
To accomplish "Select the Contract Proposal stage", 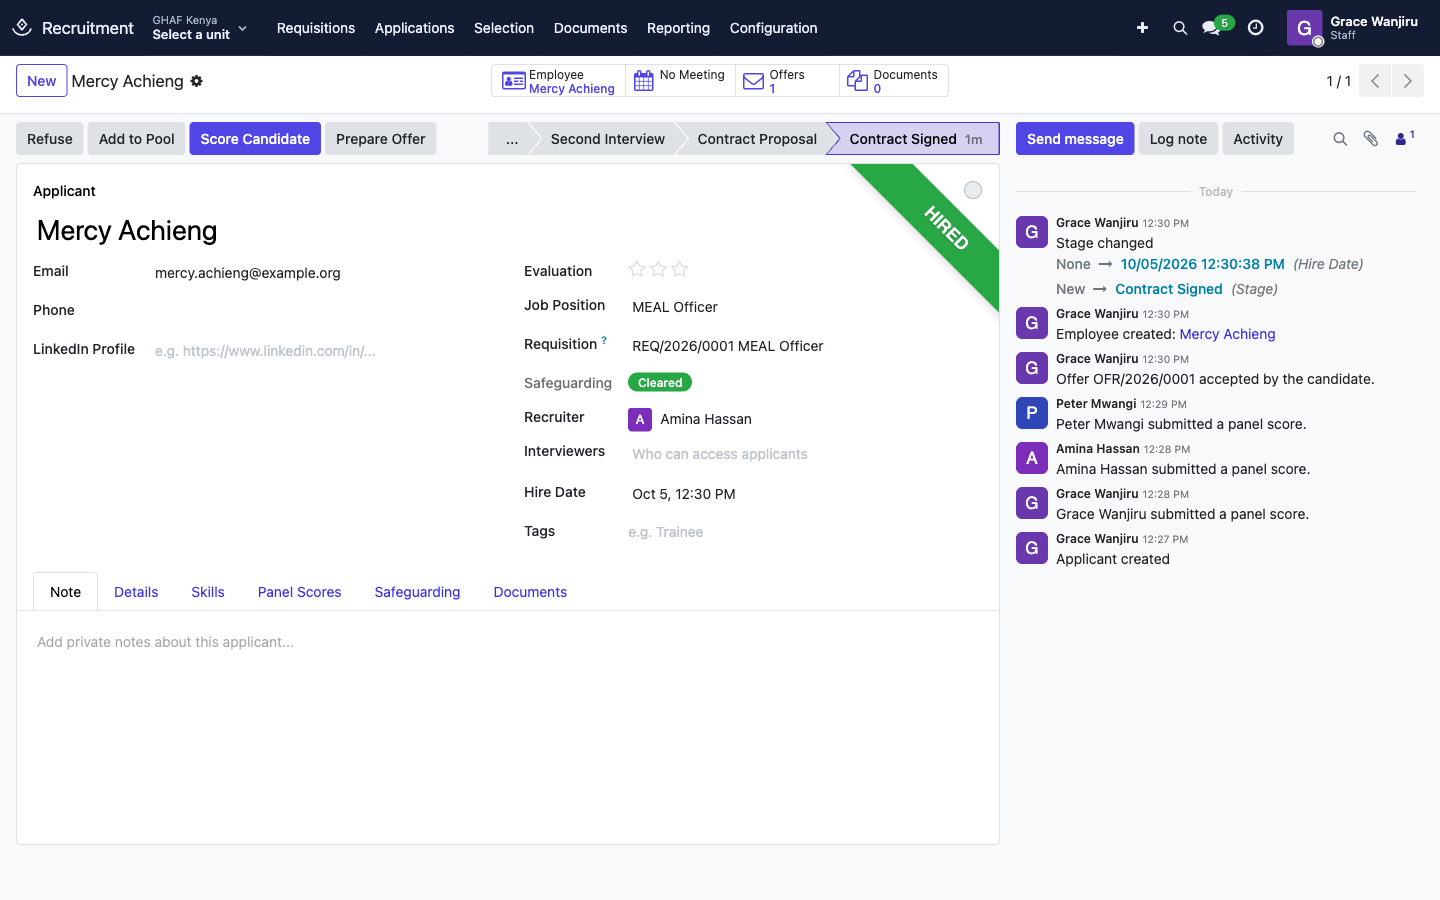I will 757,139.
